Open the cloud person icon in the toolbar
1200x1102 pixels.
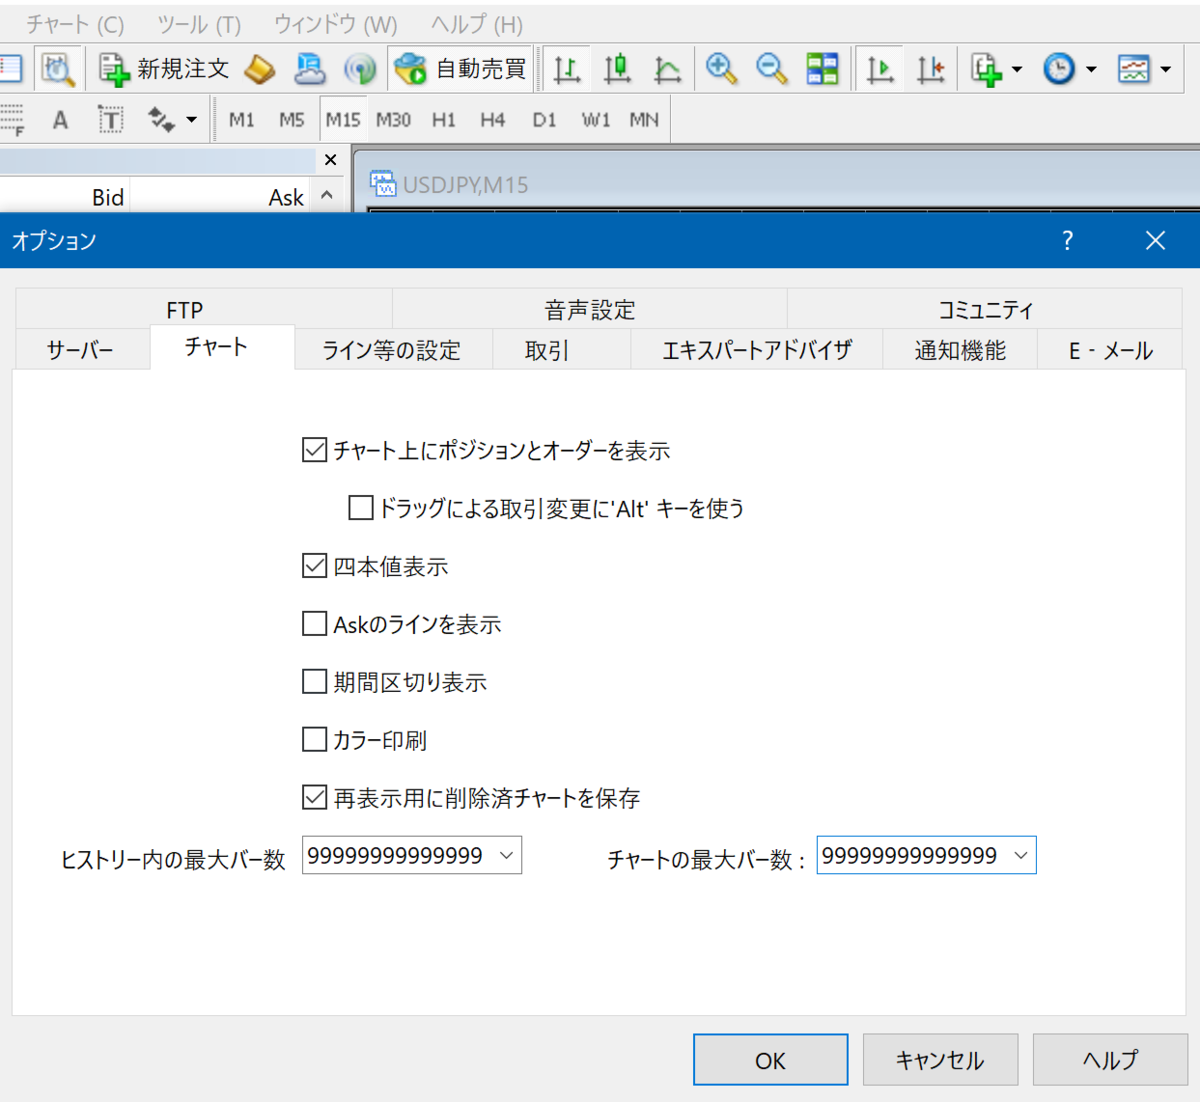310,69
